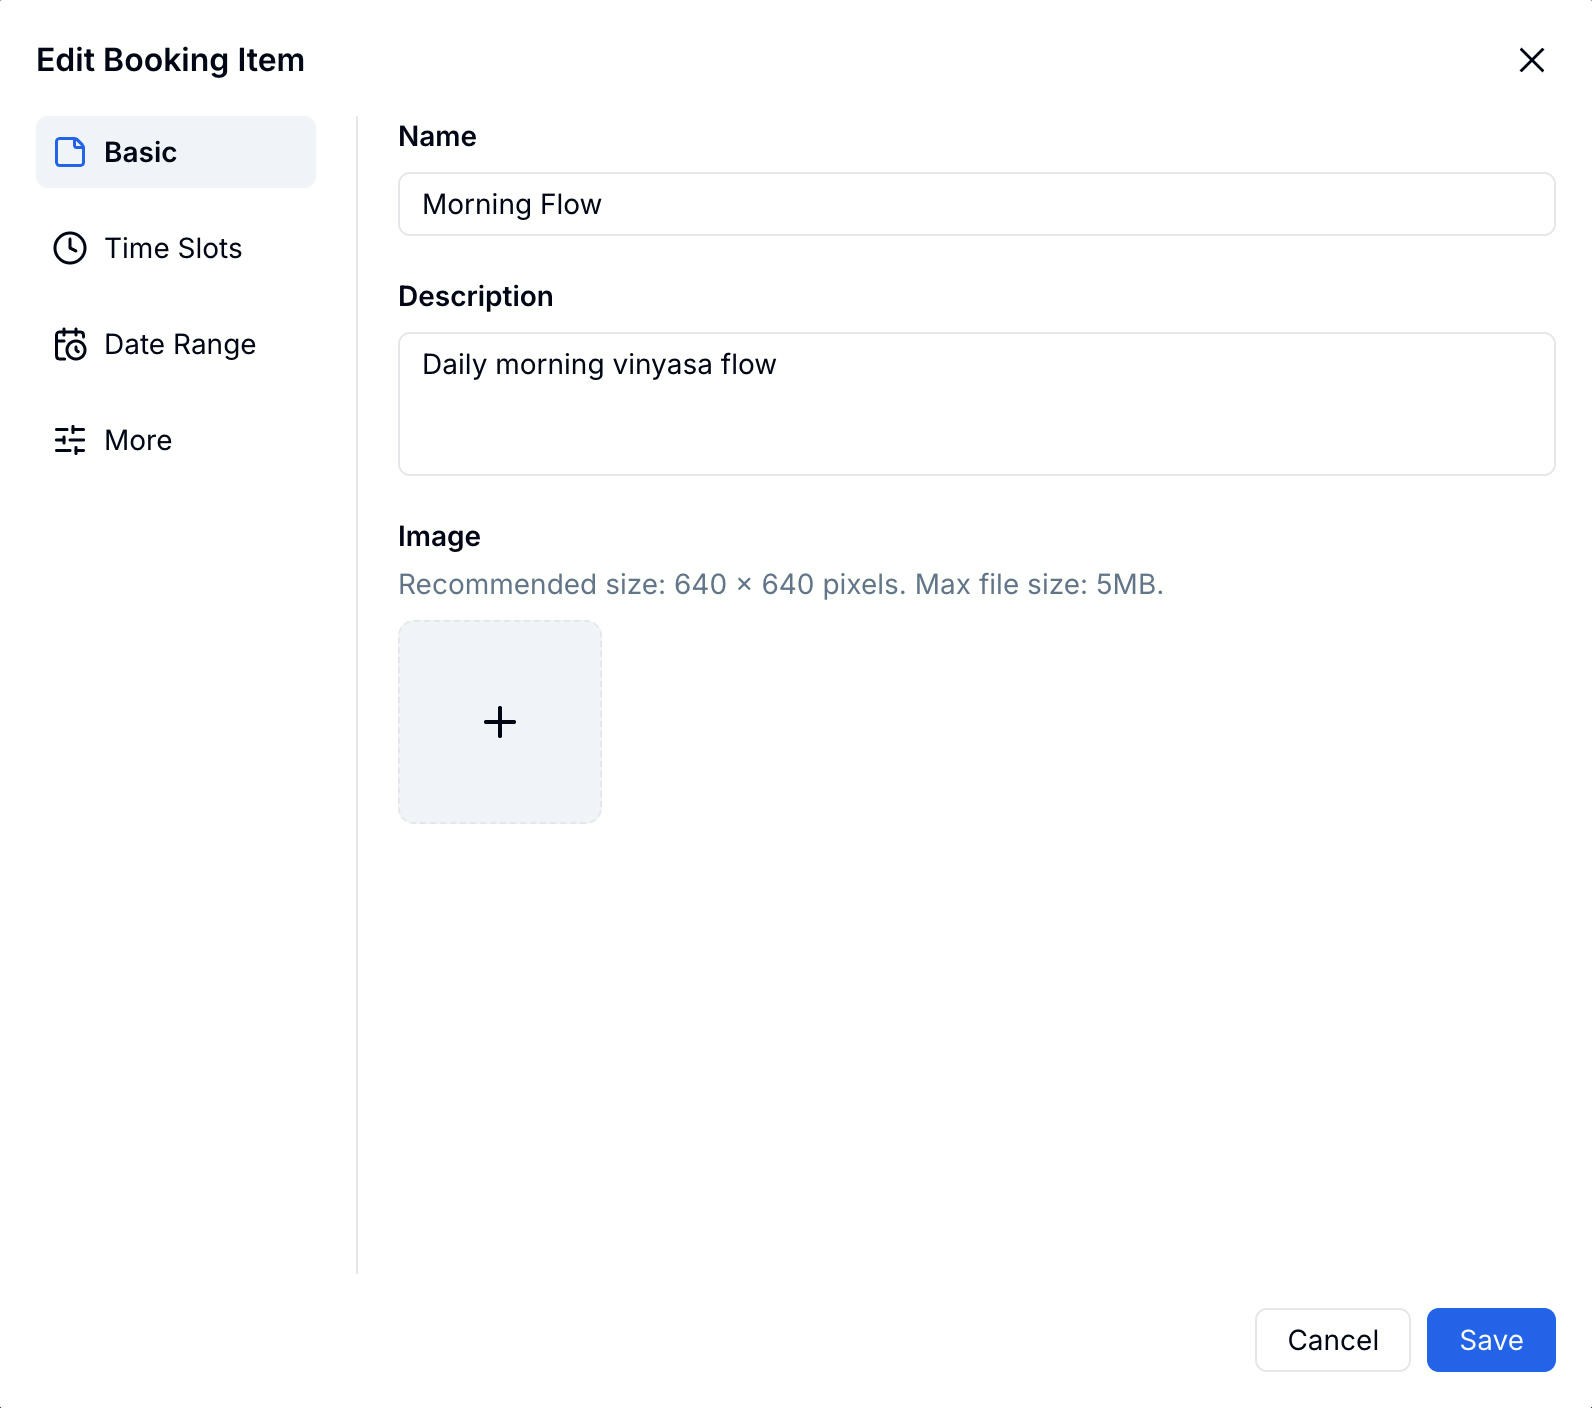This screenshot has height=1408, width=1592.
Task: Open the Time Slots tab
Action: (176, 248)
